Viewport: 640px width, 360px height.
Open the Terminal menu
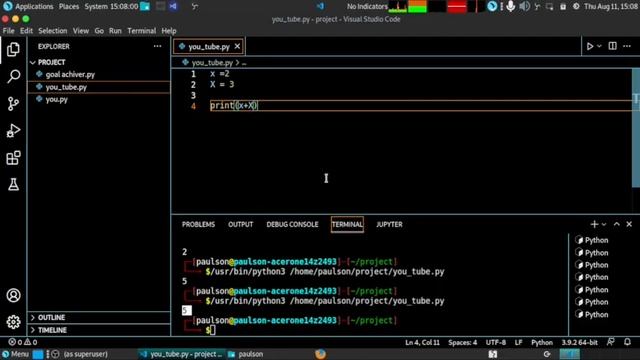tap(141, 31)
